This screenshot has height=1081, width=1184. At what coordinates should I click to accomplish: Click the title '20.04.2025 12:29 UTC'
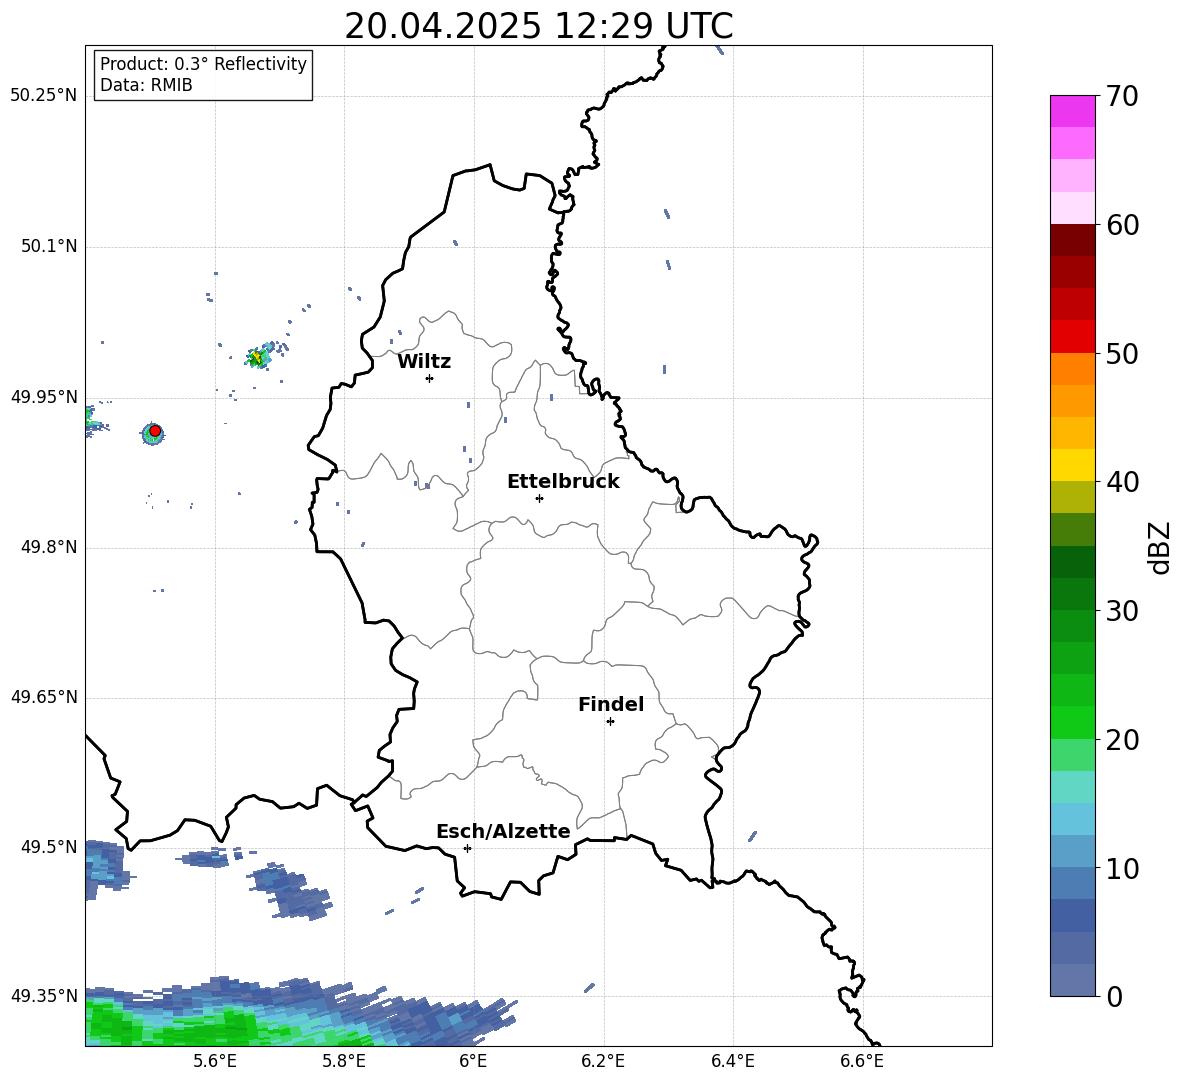[538, 26]
